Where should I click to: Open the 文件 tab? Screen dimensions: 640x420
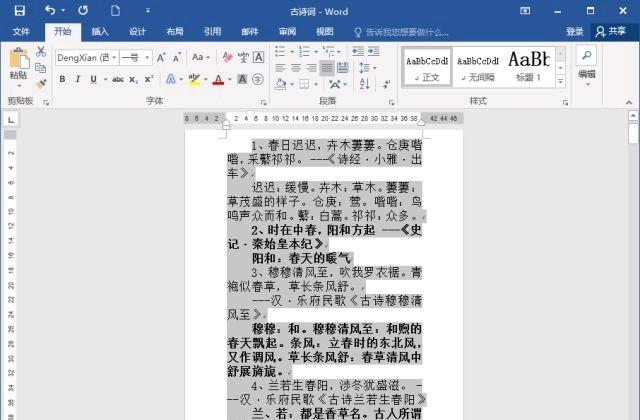click(21, 31)
